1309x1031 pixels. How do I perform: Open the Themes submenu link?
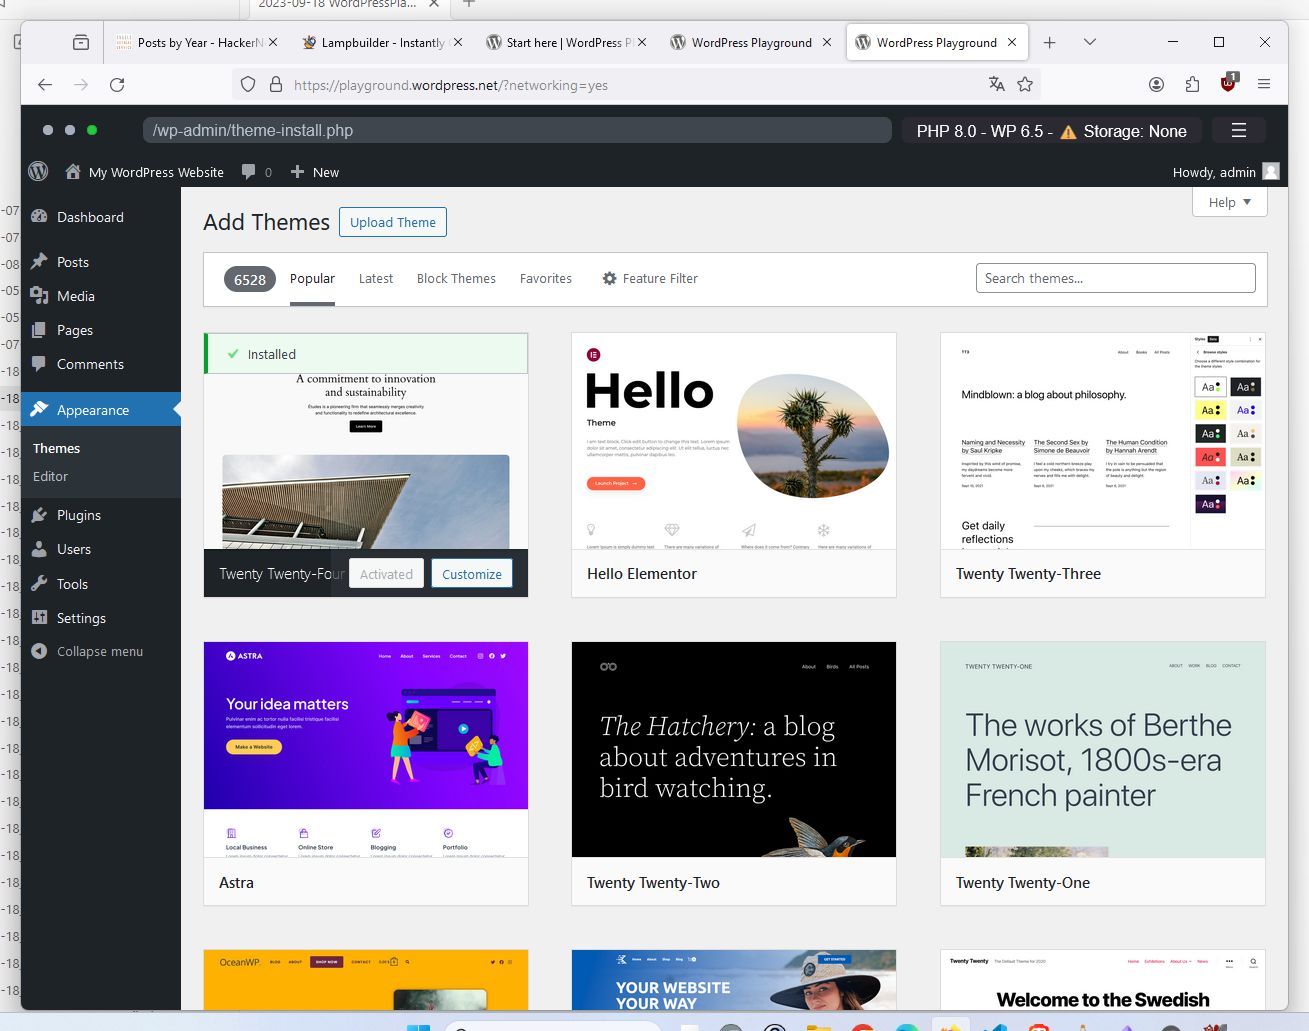coord(56,448)
